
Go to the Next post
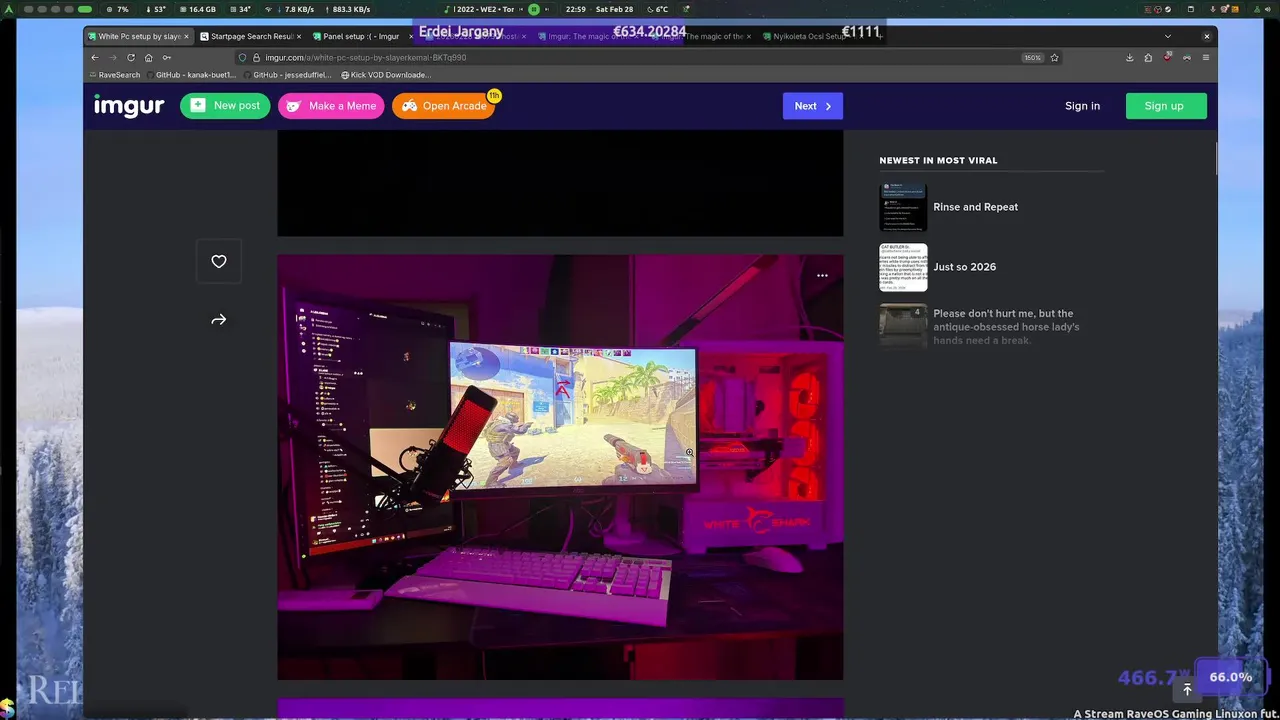pyautogui.click(x=812, y=106)
